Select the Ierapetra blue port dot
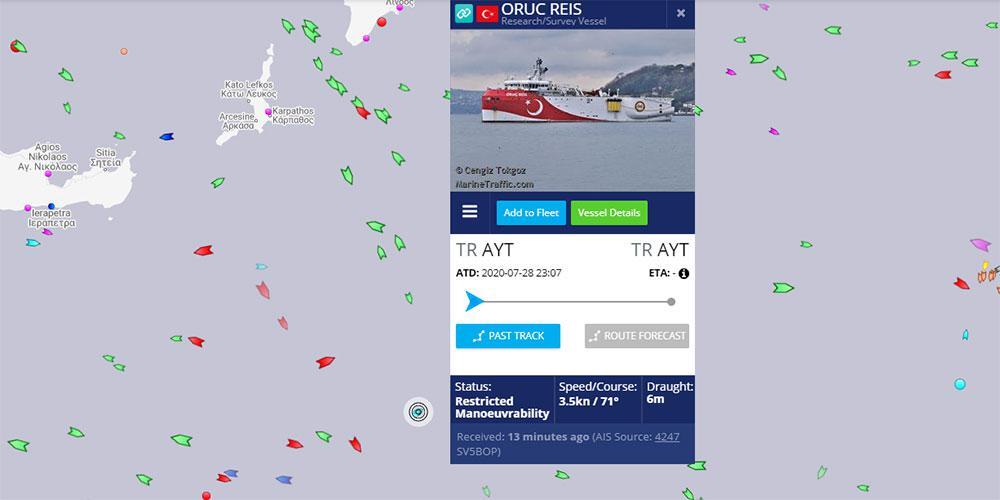 [x=52, y=206]
